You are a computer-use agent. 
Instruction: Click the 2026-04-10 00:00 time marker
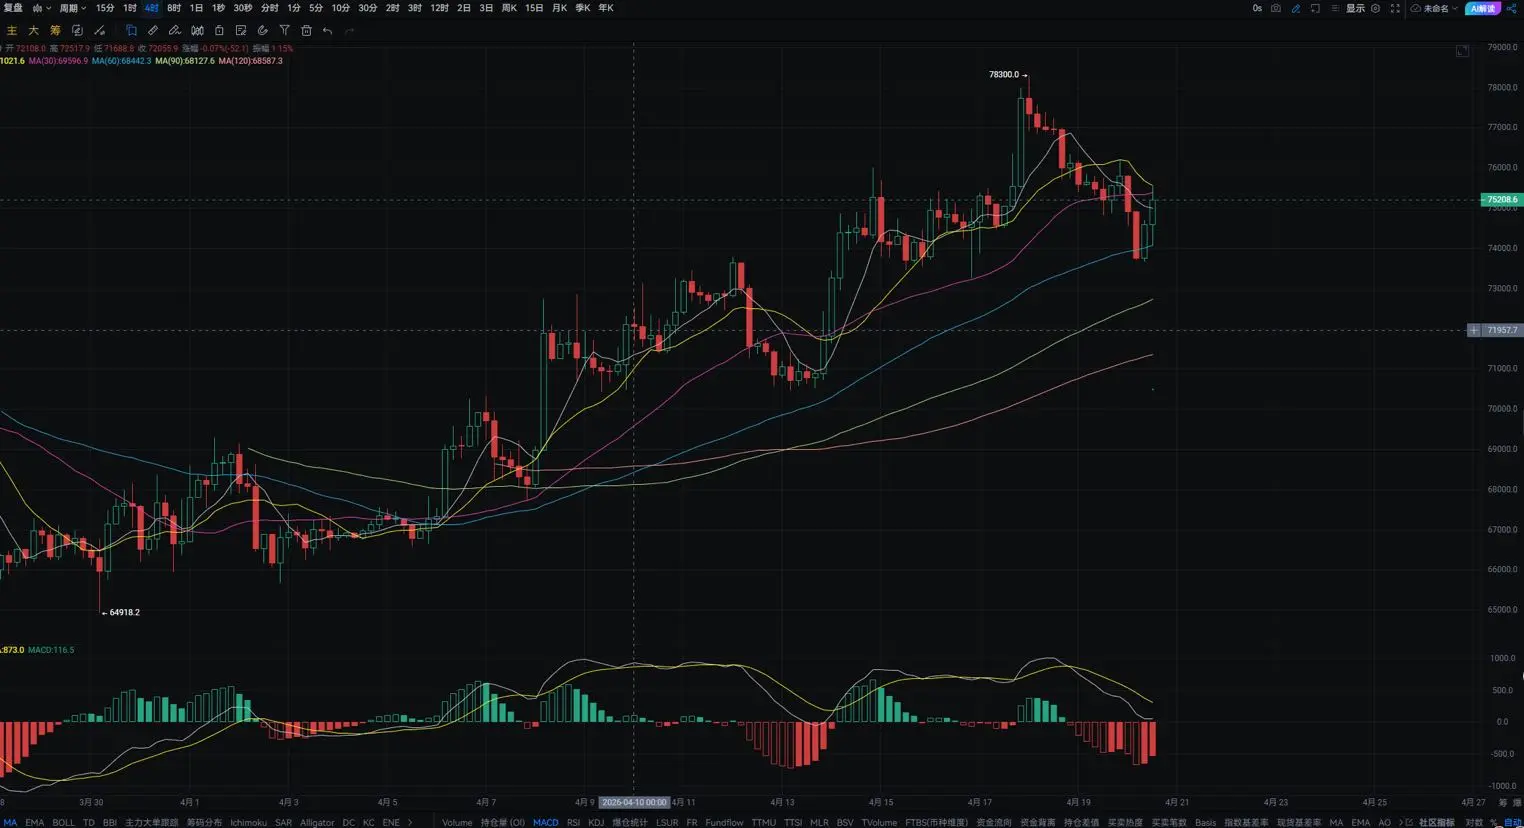click(x=634, y=802)
